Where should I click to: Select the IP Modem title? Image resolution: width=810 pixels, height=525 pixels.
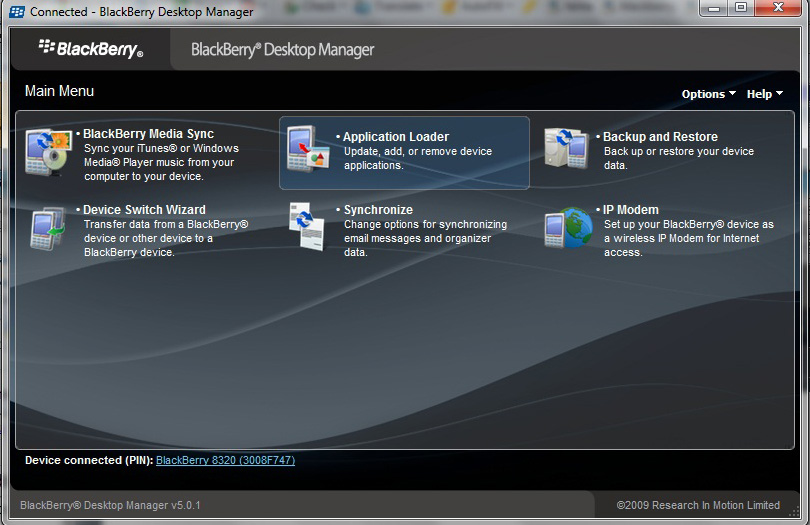631,210
